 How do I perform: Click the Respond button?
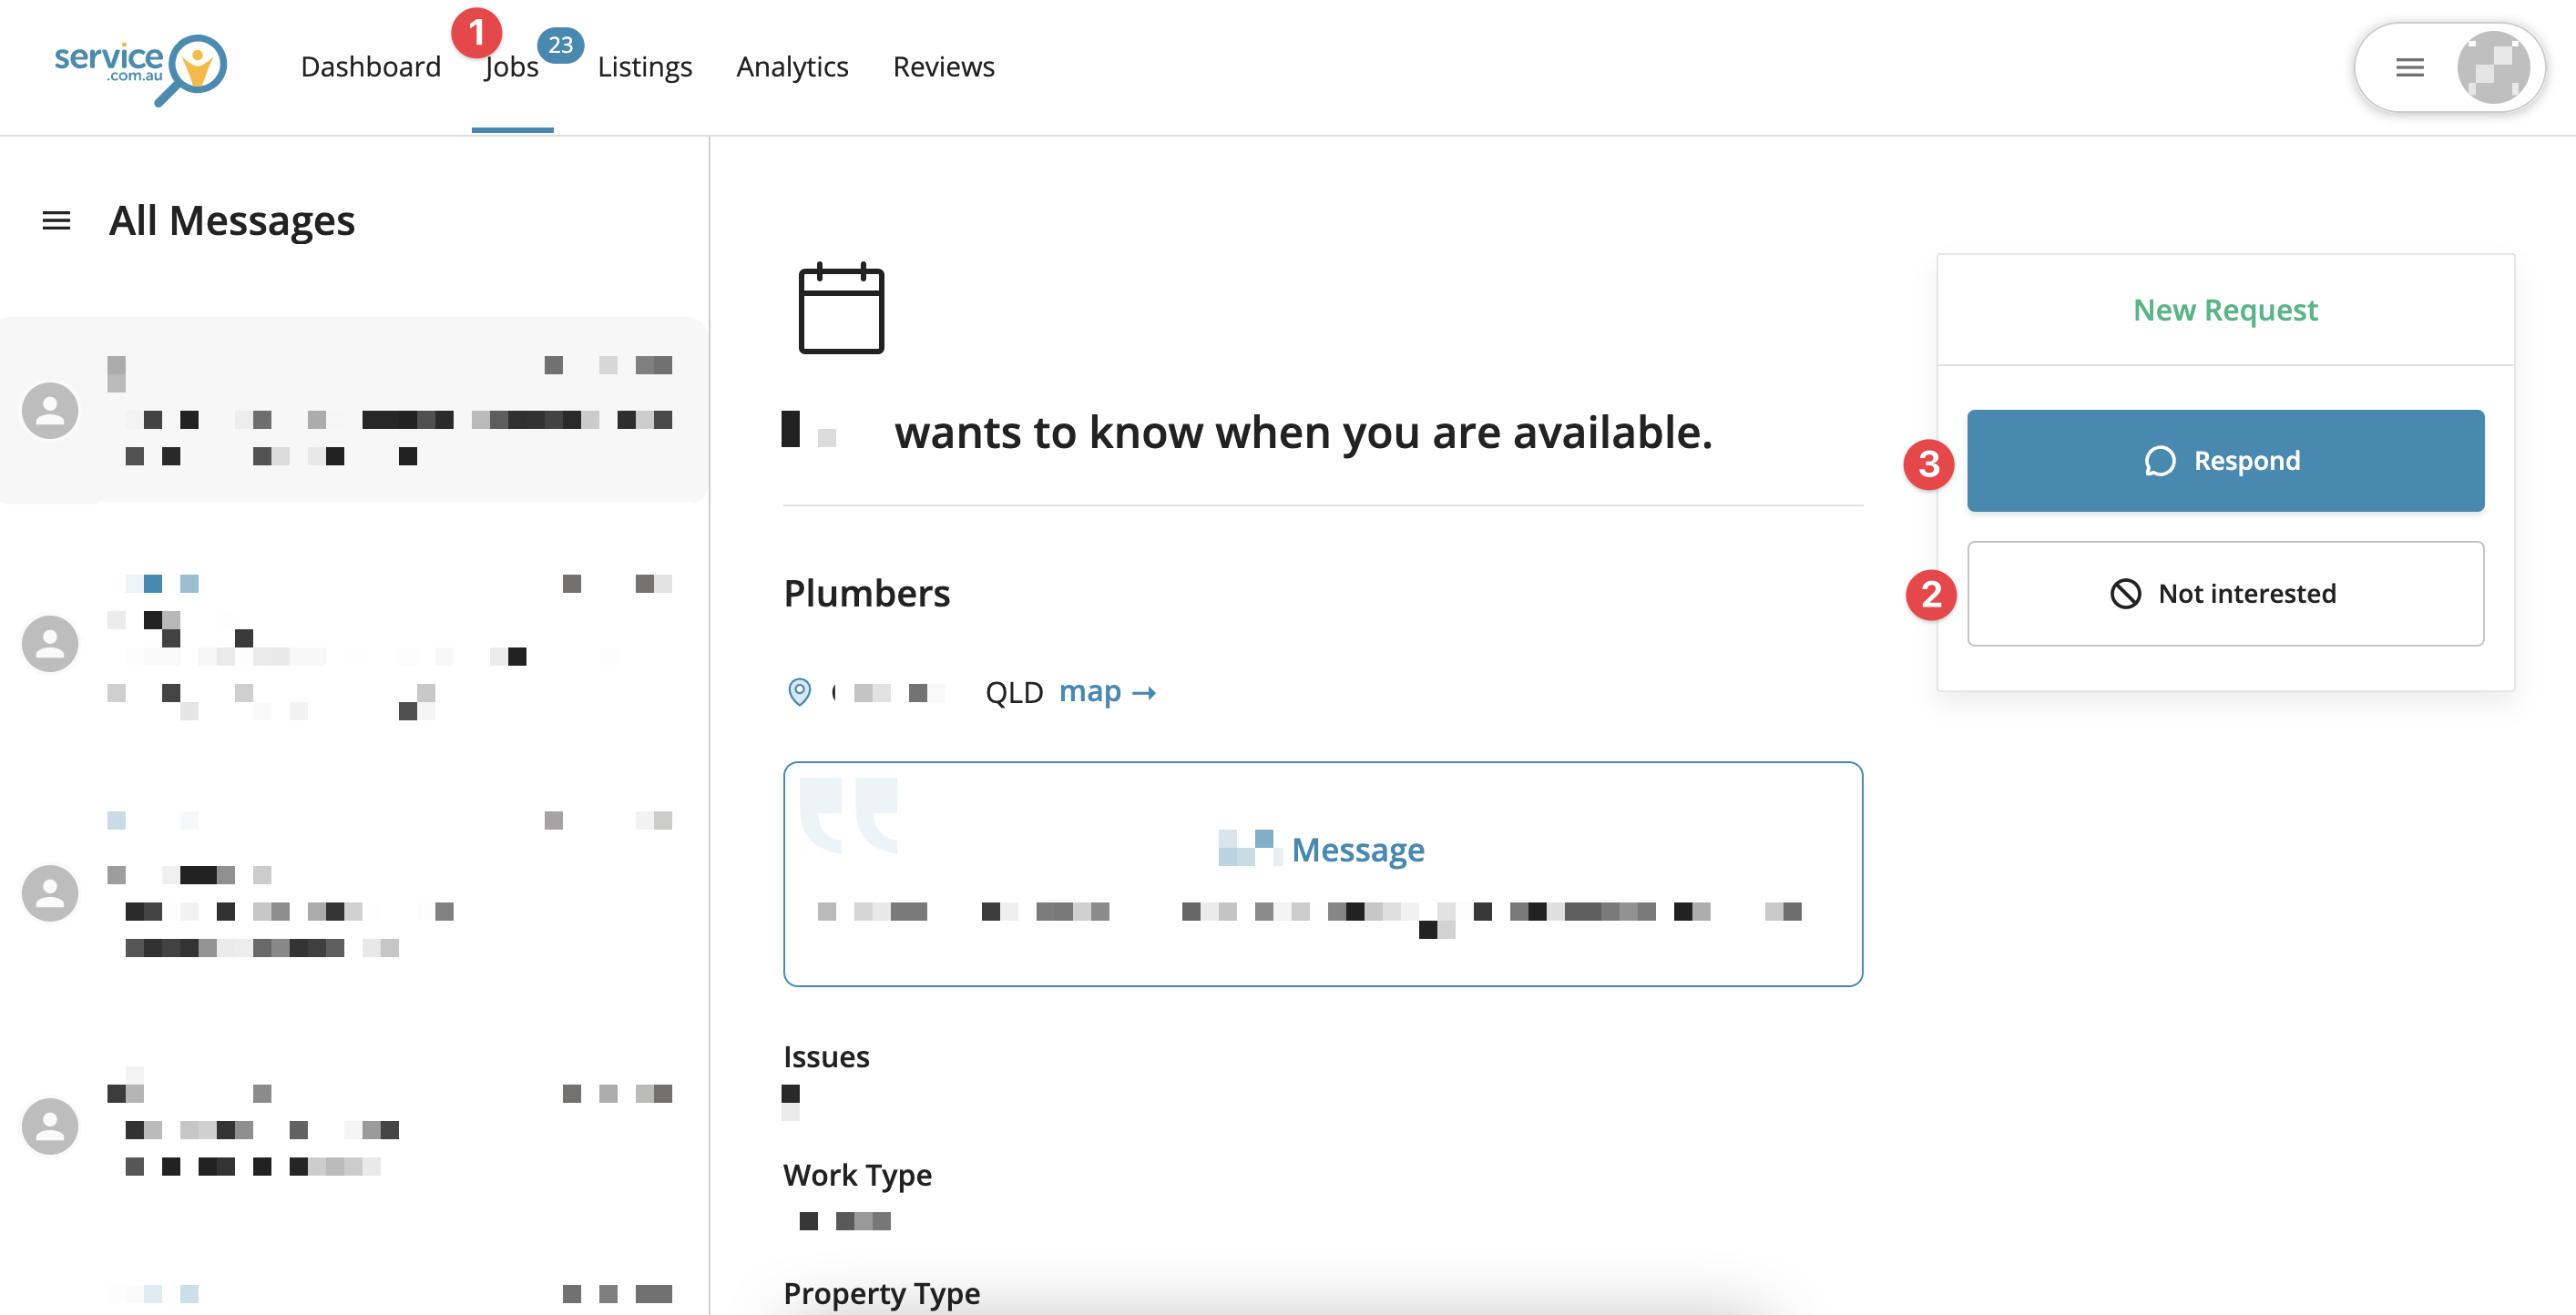[2225, 461]
